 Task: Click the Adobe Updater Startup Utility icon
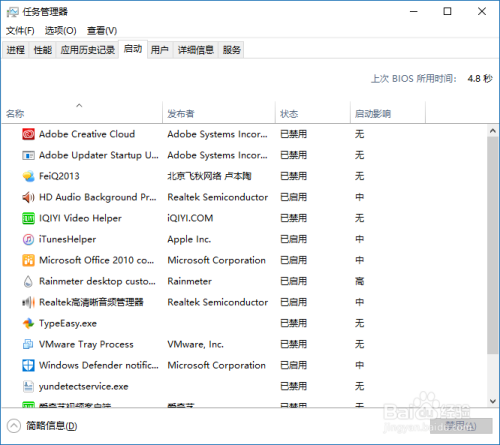pos(28,155)
